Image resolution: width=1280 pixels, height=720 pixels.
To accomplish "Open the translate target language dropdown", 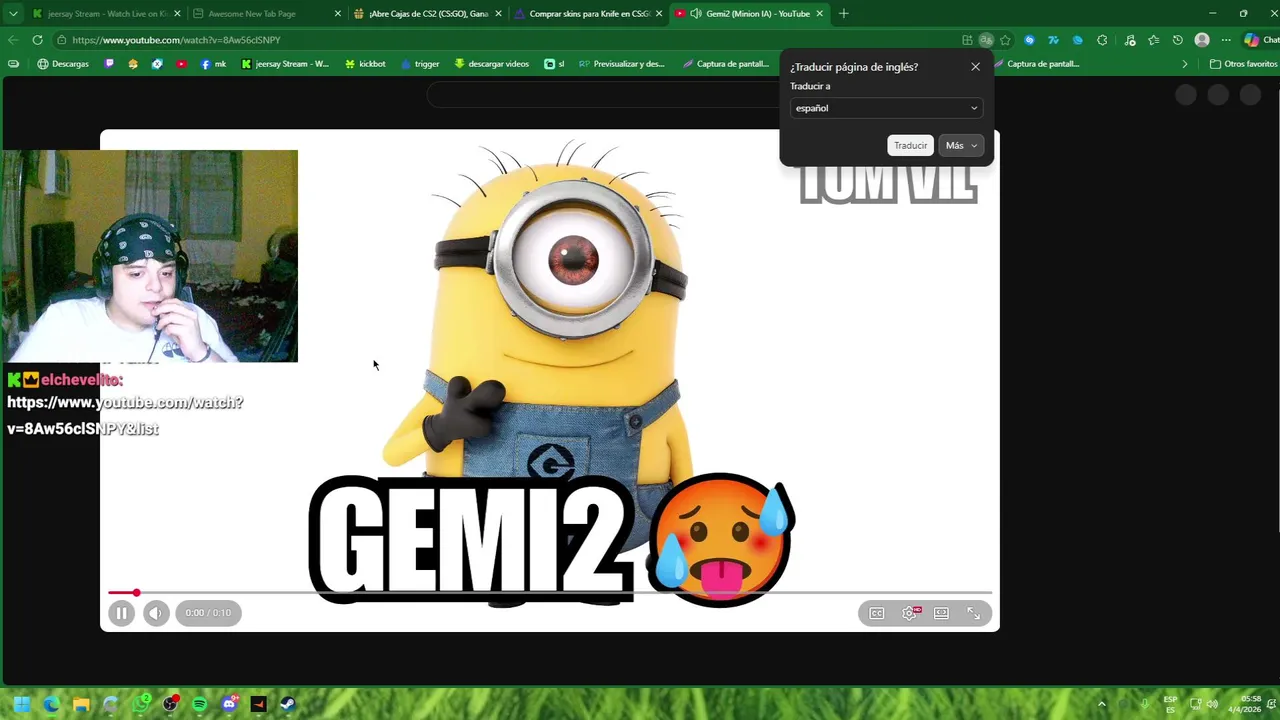I will pyautogui.click(x=886, y=108).
